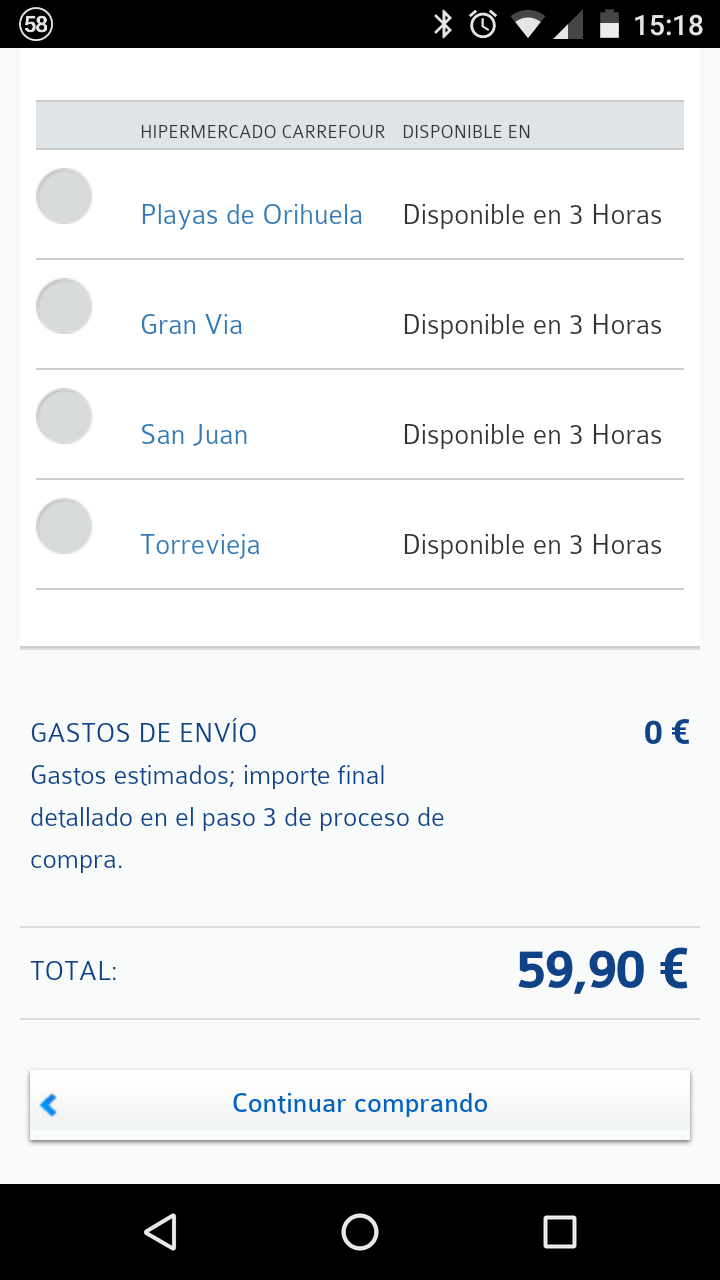Tap the alarm clock status icon
720x1280 pixels.
pos(483,24)
